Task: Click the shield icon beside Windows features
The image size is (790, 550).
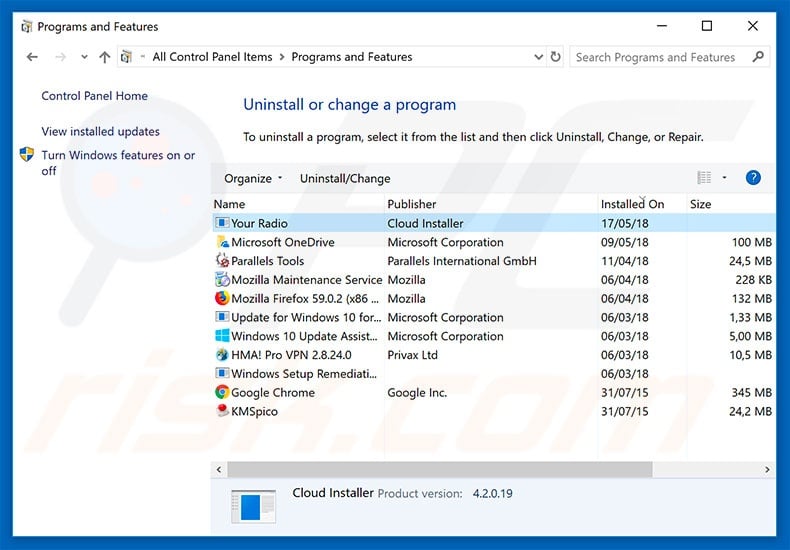Action: (x=27, y=154)
